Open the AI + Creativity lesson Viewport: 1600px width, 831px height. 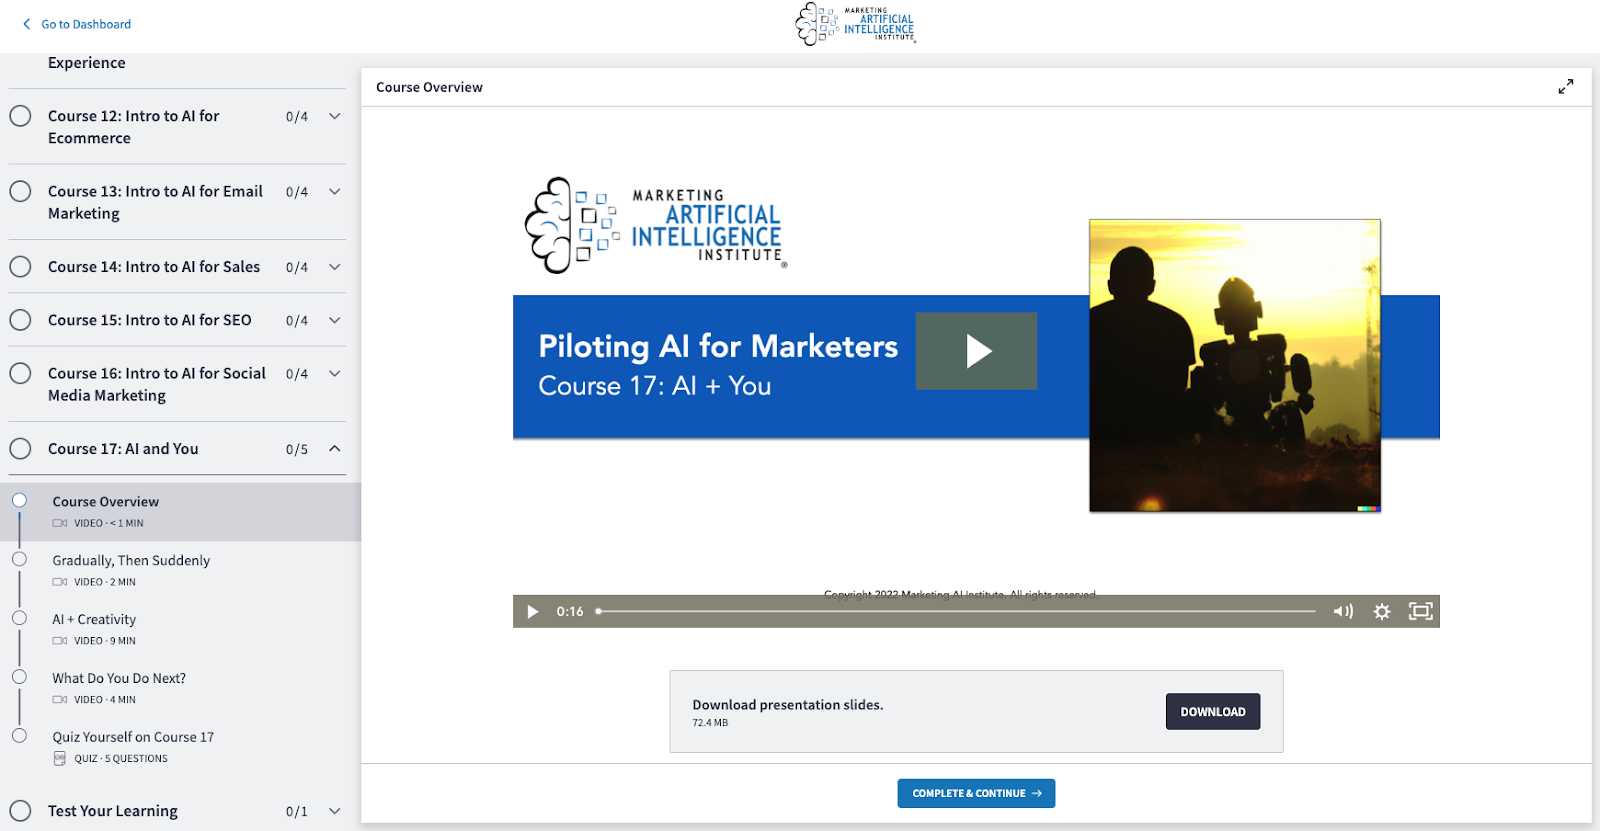point(94,620)
